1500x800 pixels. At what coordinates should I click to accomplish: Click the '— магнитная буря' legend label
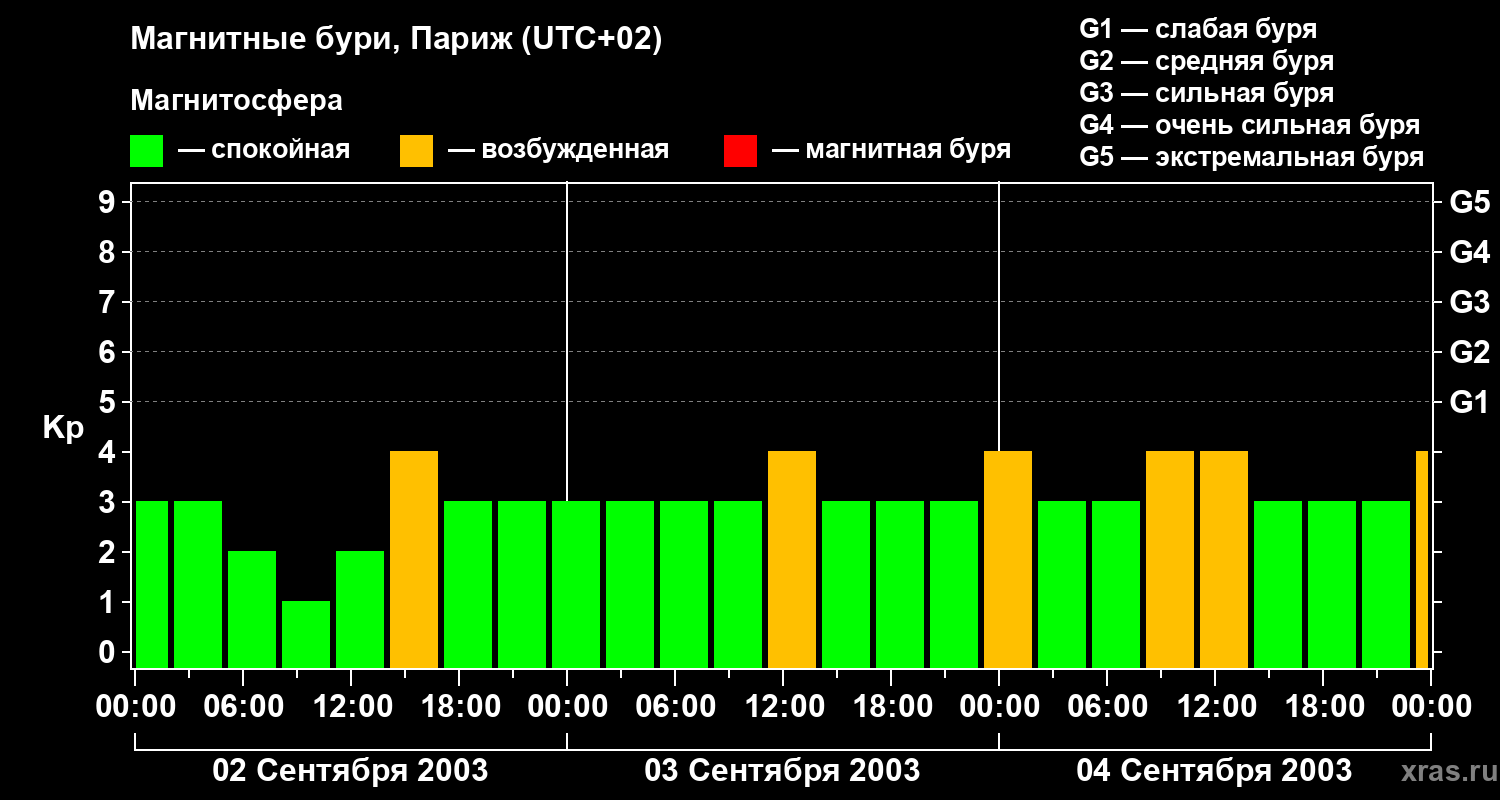click(891, 150)
